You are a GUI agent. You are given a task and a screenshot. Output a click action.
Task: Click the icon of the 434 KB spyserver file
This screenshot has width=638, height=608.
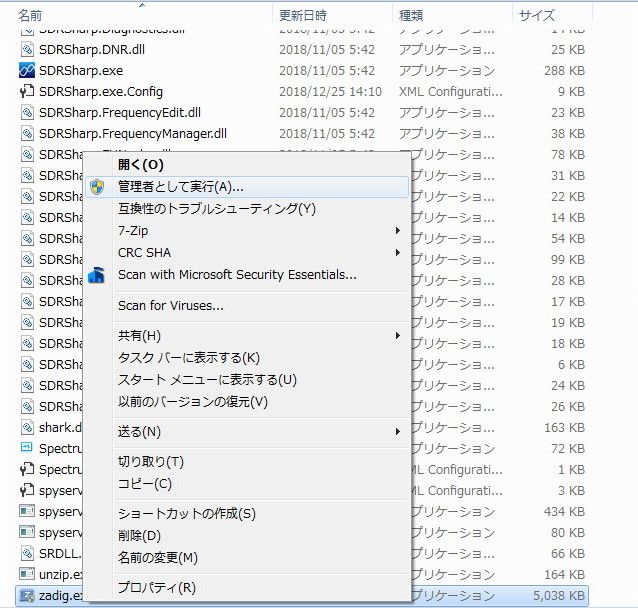click(27, 511)
